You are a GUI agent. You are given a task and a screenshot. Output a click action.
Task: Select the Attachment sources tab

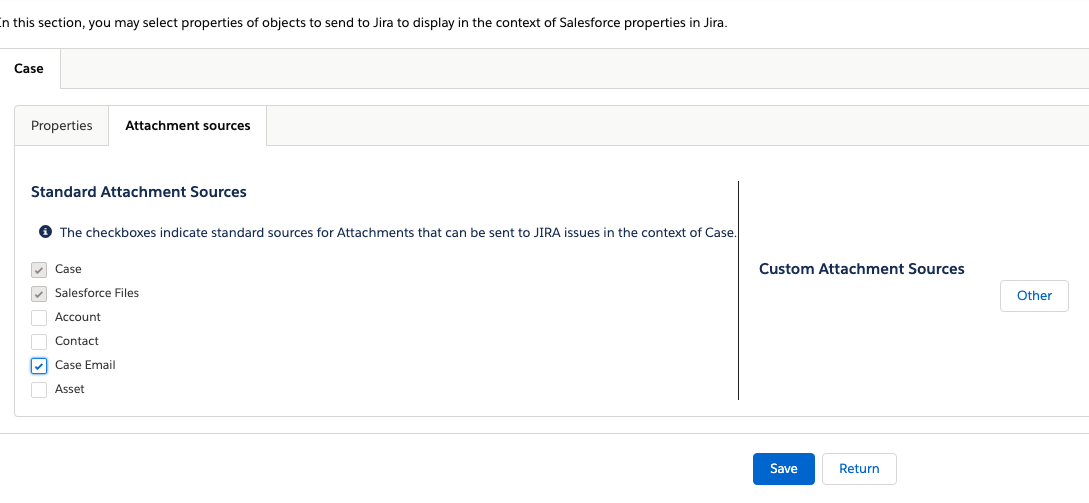(x=188, y=126)
